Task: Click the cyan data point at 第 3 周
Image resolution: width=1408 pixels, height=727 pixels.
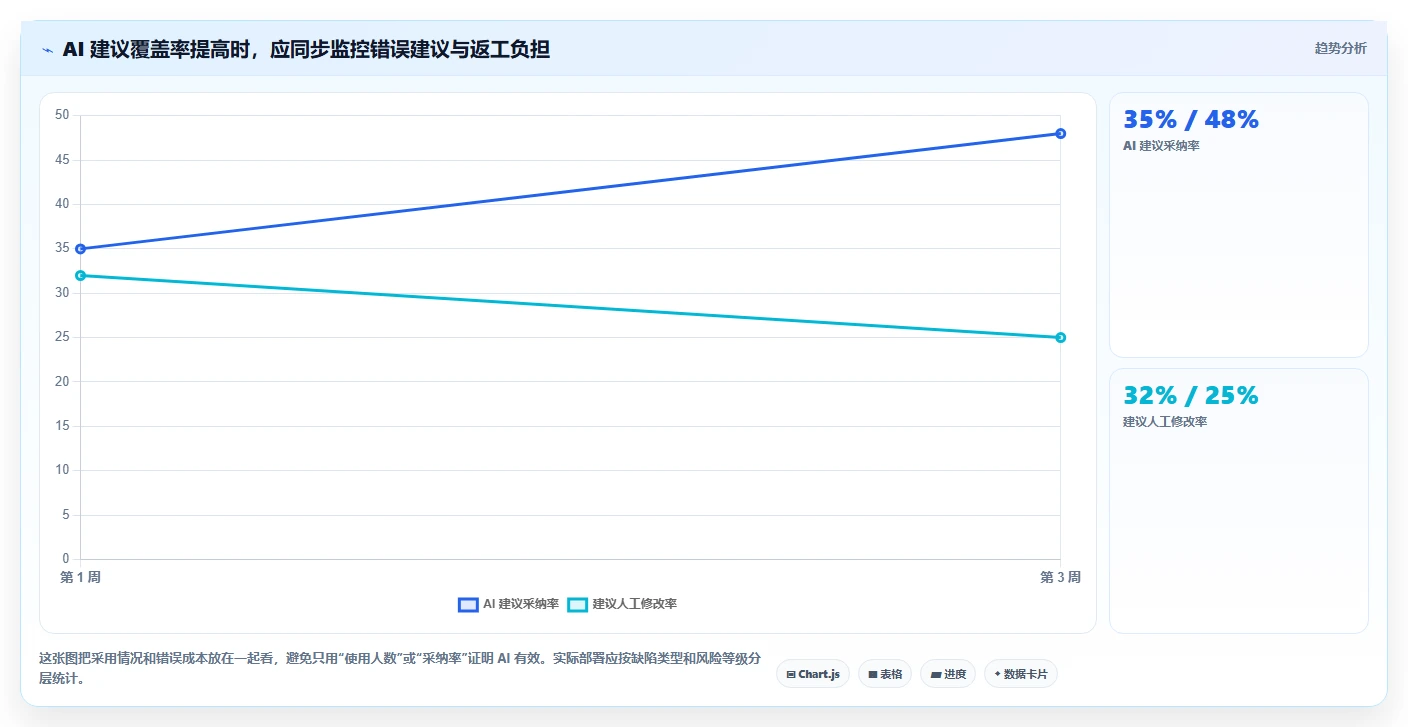Action: [1060, 337]
